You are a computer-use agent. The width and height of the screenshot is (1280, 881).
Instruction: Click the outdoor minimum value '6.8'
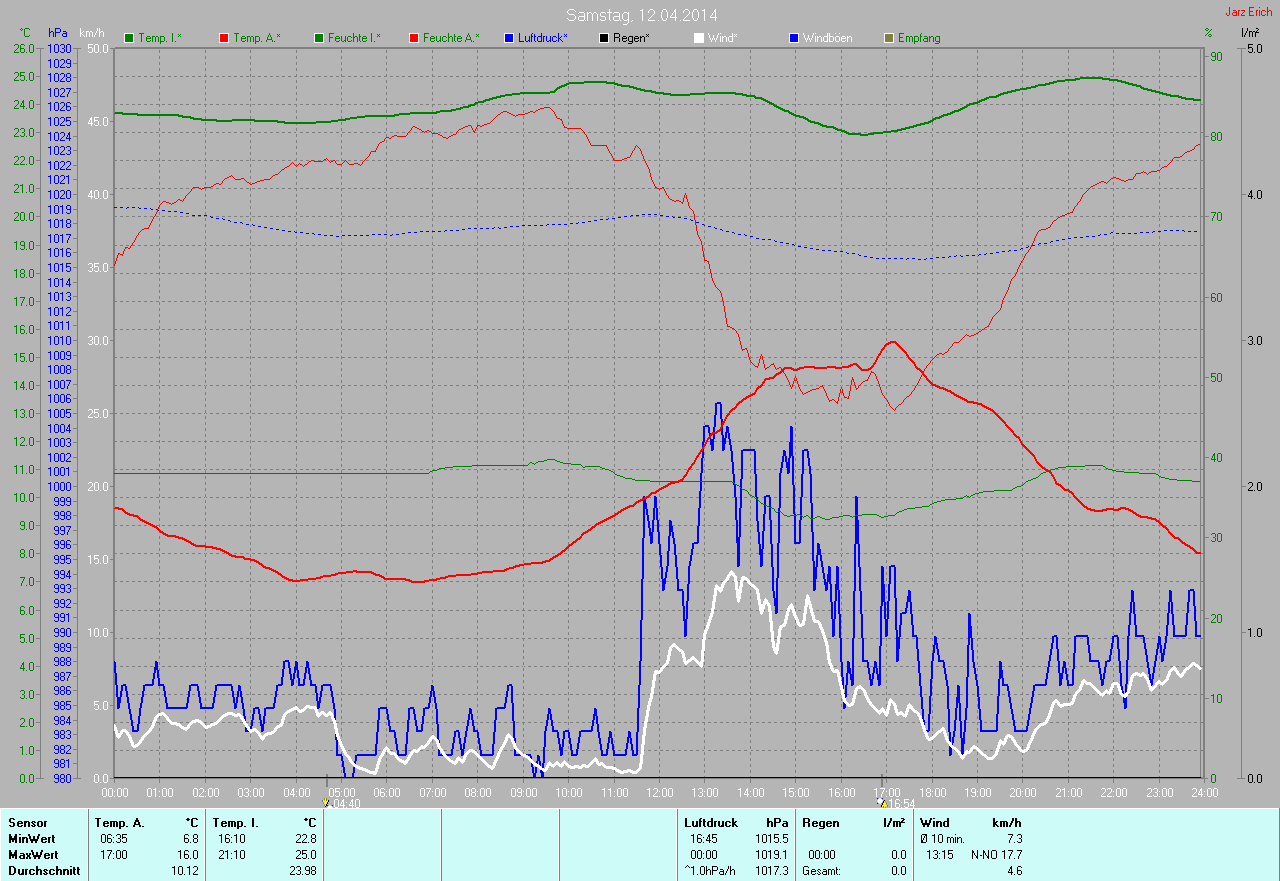coord(190,839)
